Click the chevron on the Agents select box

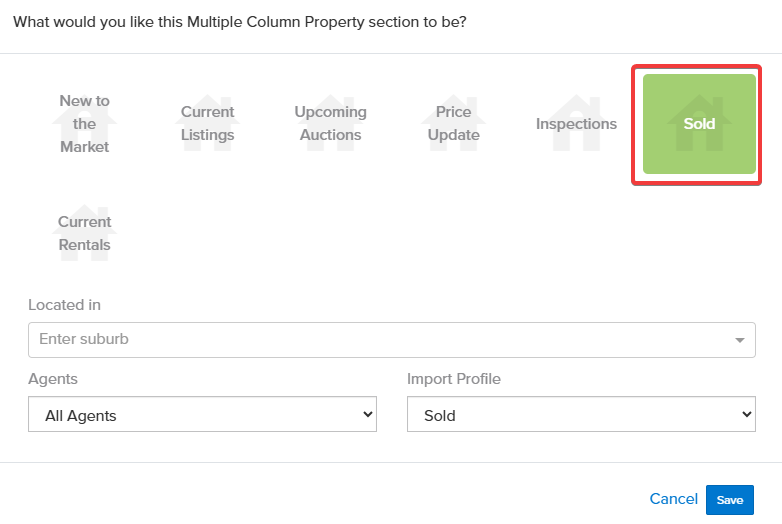(x=367, y=415)
